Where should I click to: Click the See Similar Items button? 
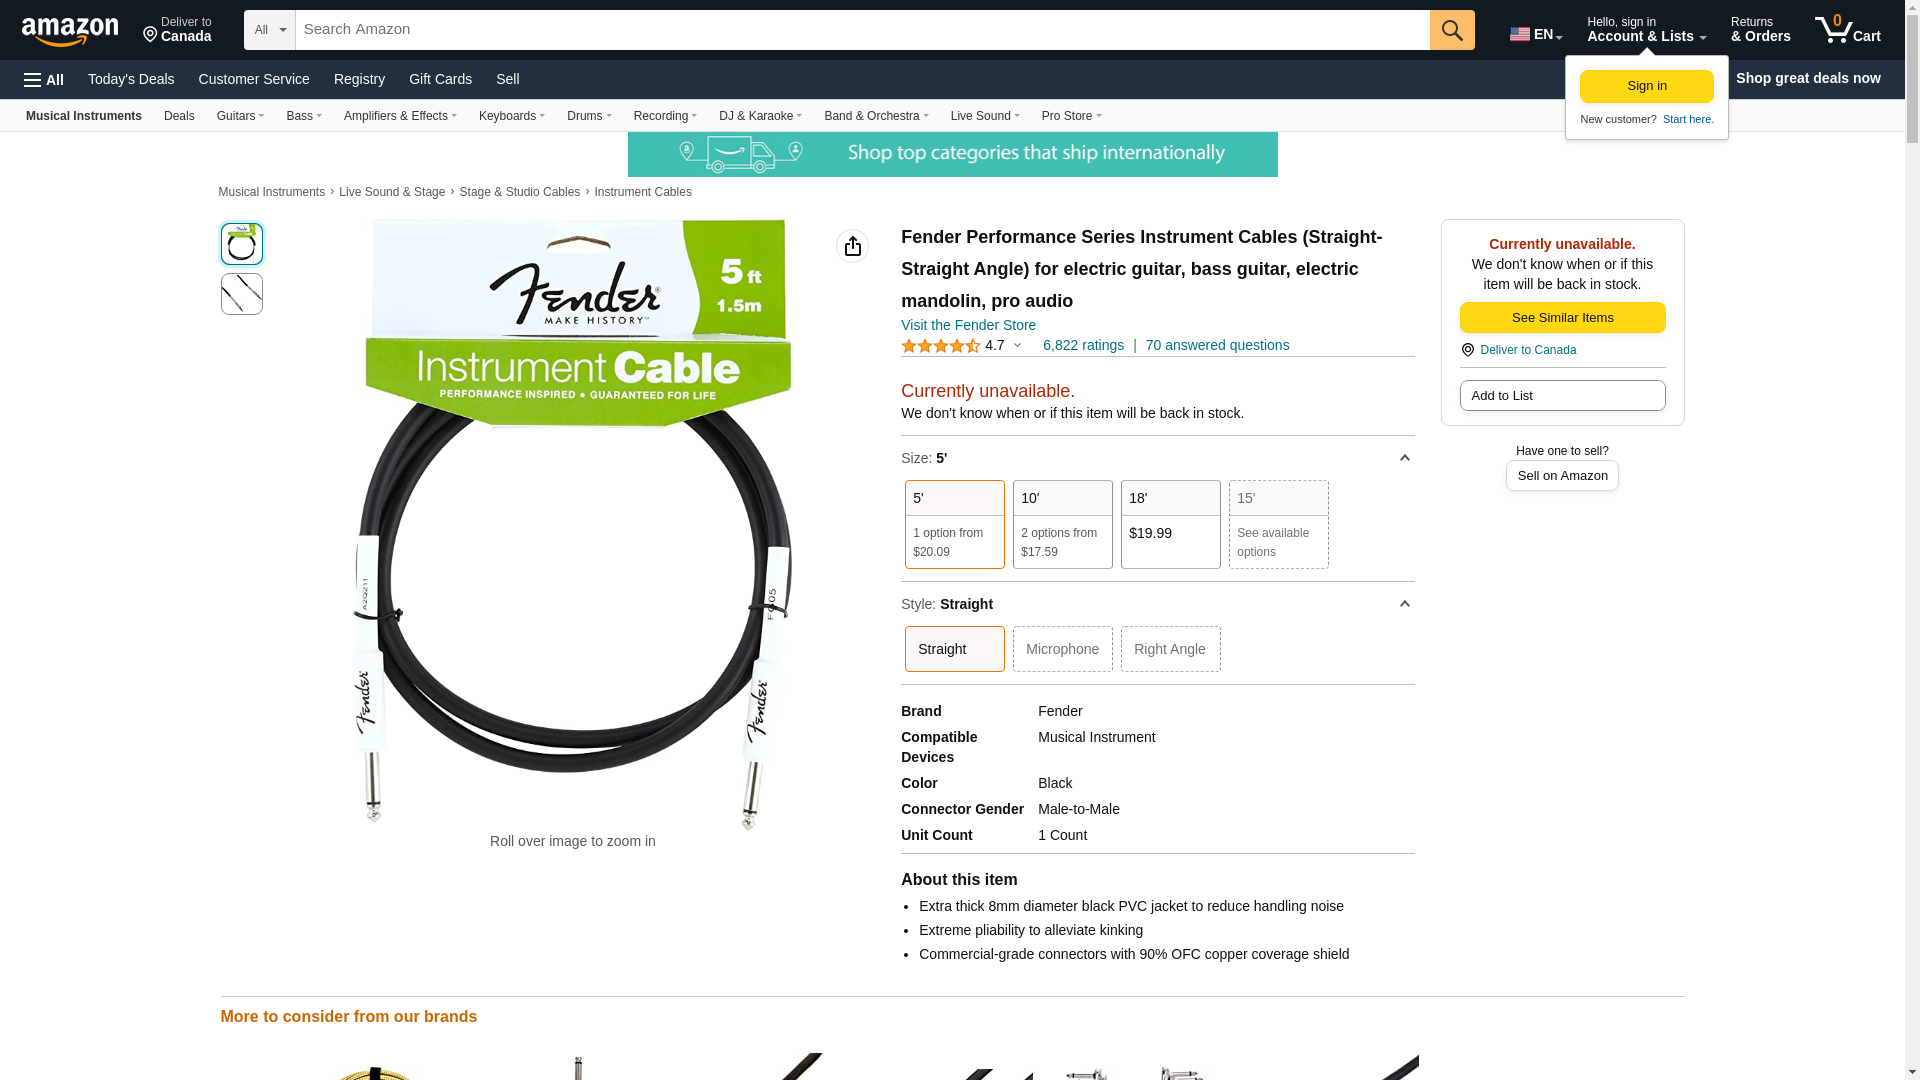click(x=1562, y=318)
